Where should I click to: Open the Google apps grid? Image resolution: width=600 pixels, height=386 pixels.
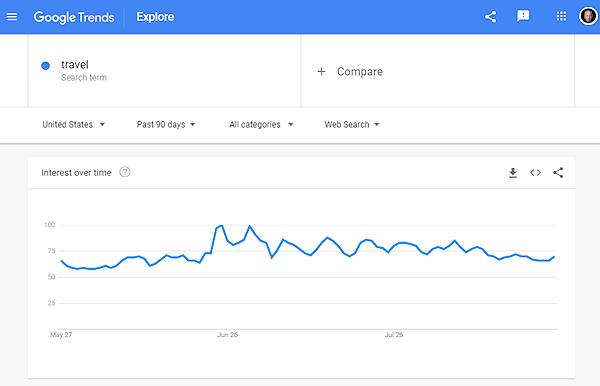561,16
